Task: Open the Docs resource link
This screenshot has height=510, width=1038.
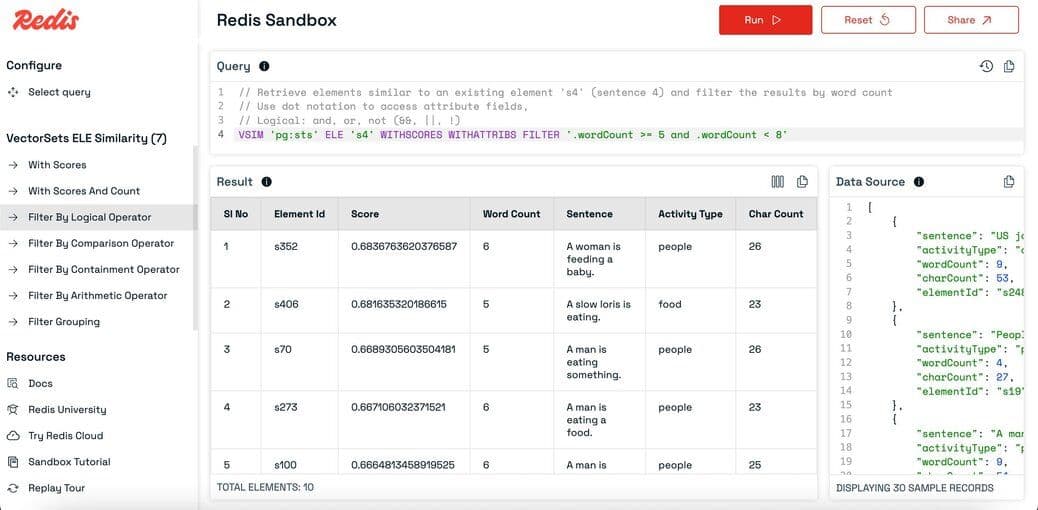Action: [x=40, y=383]
